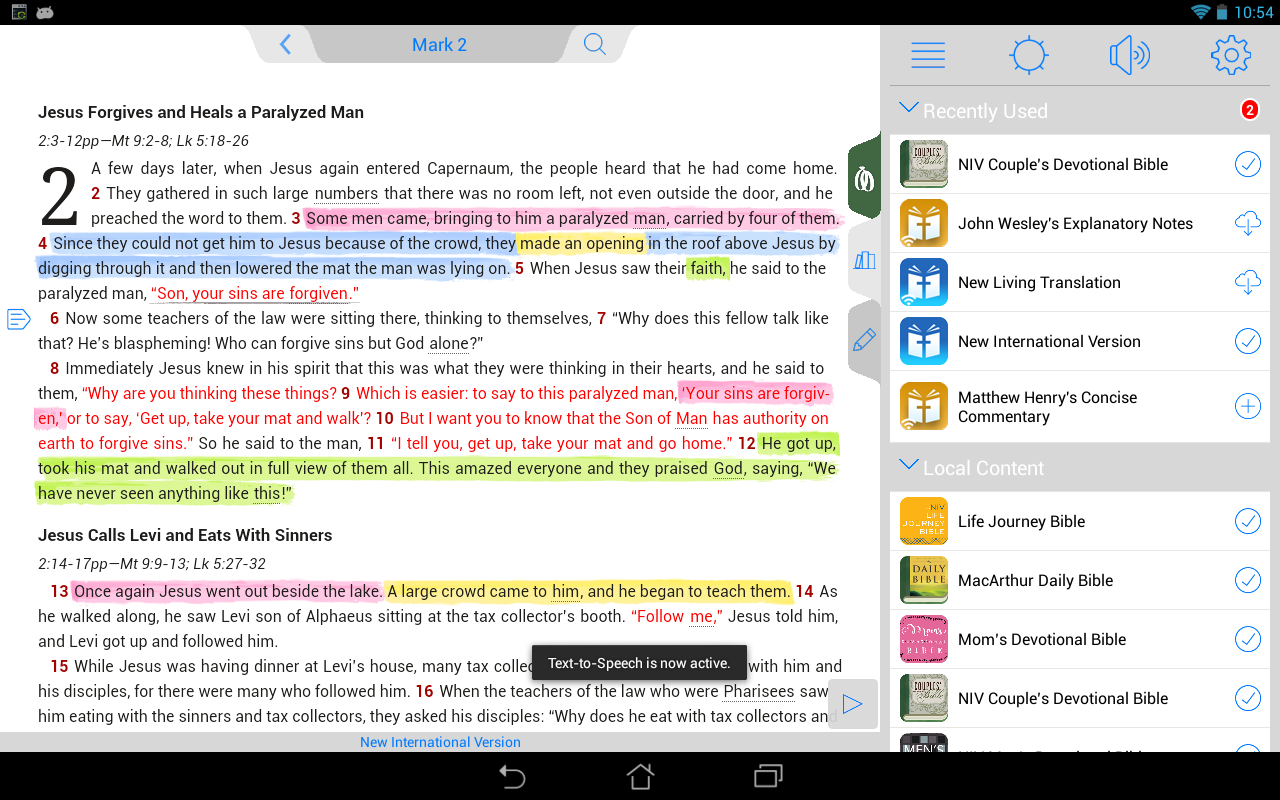This screenshot has width=1280, height=800.
Task: Open settings with the gear icon
Action: point(1231,55)
